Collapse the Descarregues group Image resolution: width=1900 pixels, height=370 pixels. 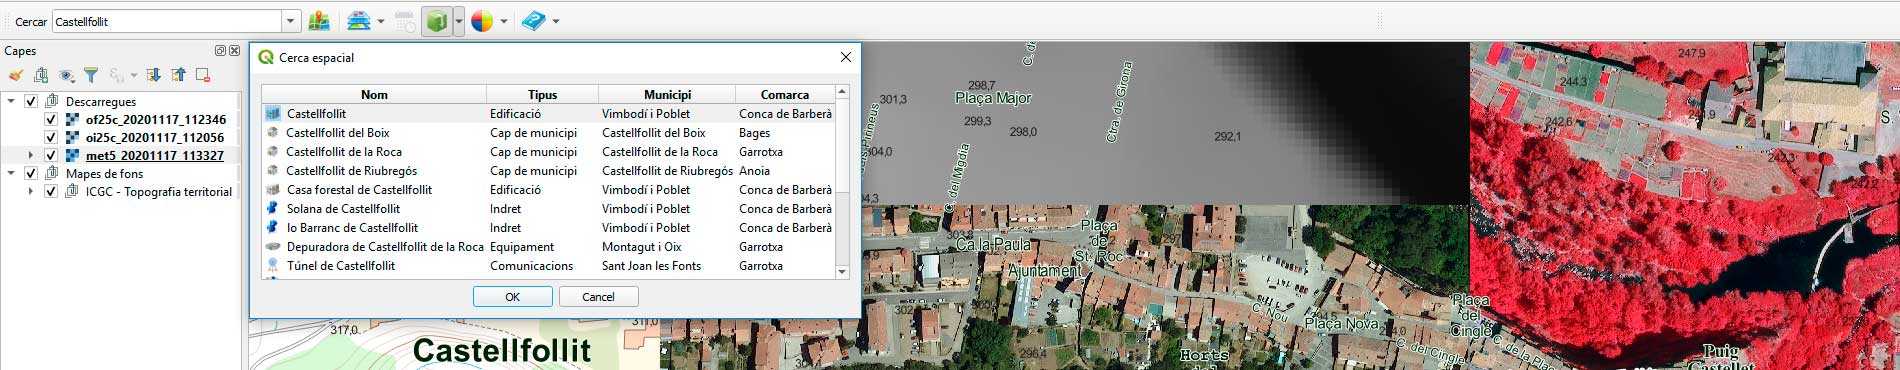pyautogui.click(x=11, y=101)
